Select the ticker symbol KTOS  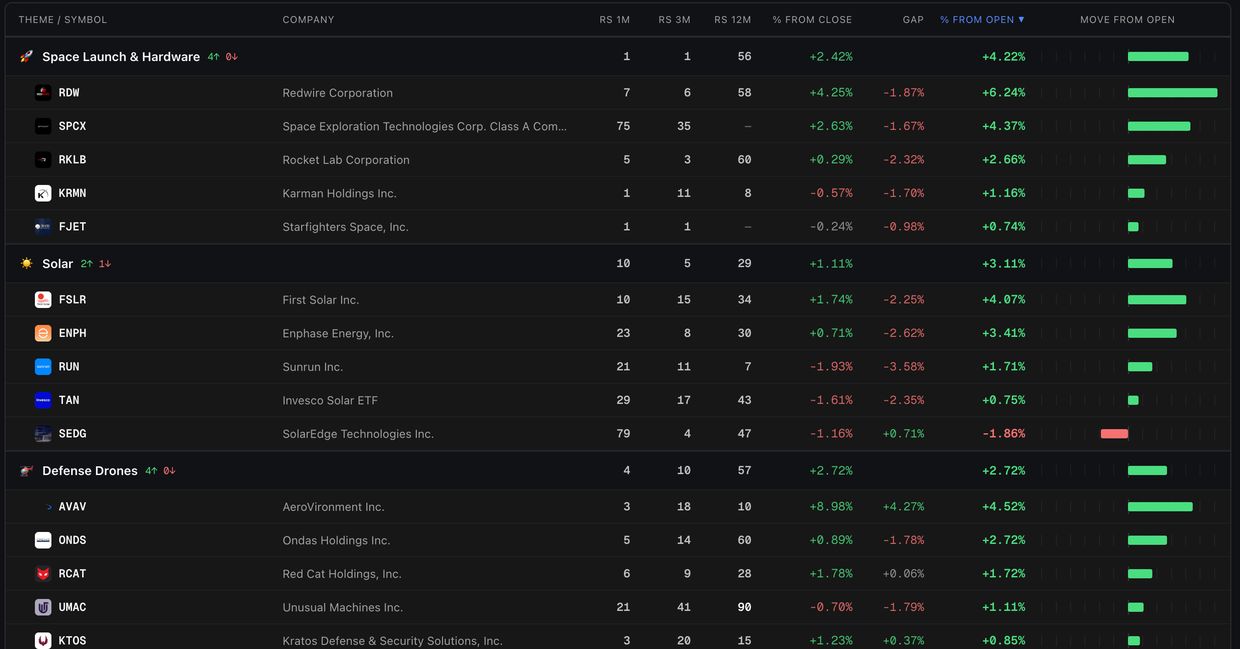pyautogui.click(x=73, y=641)
